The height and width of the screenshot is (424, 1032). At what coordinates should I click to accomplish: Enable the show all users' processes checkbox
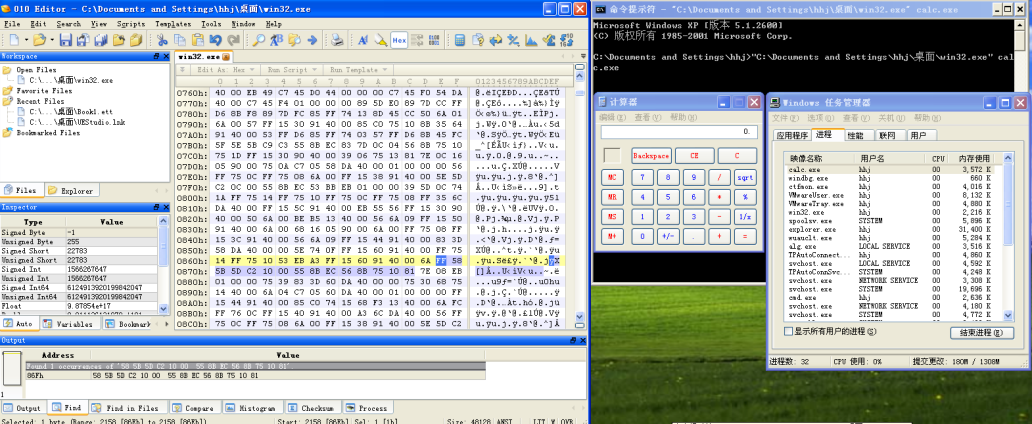click(x=788, y=331)
